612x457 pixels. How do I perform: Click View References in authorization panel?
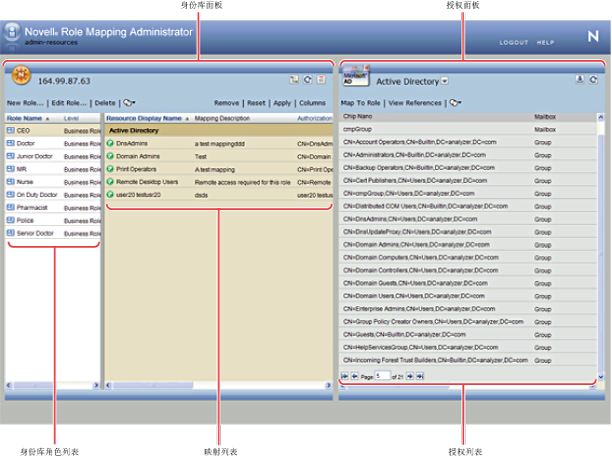click(x=415, y=103)
